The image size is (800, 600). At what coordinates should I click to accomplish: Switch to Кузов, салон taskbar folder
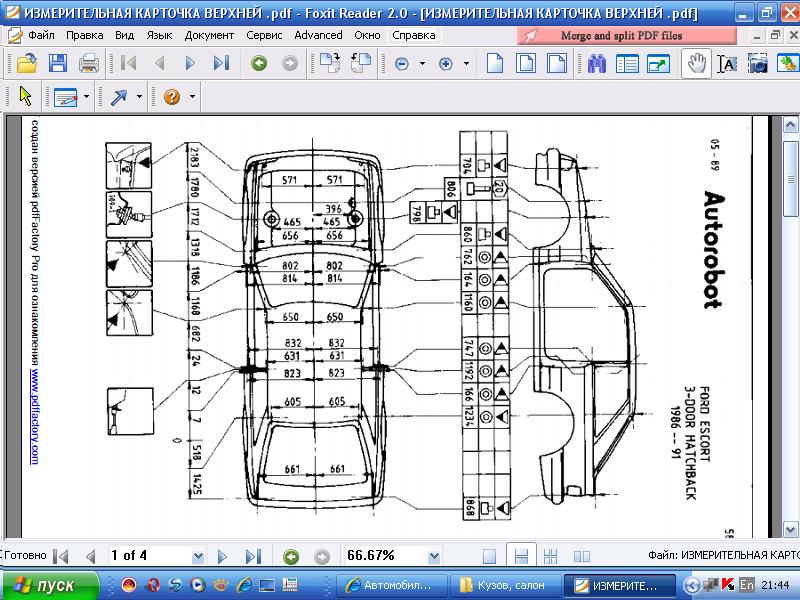506,585
